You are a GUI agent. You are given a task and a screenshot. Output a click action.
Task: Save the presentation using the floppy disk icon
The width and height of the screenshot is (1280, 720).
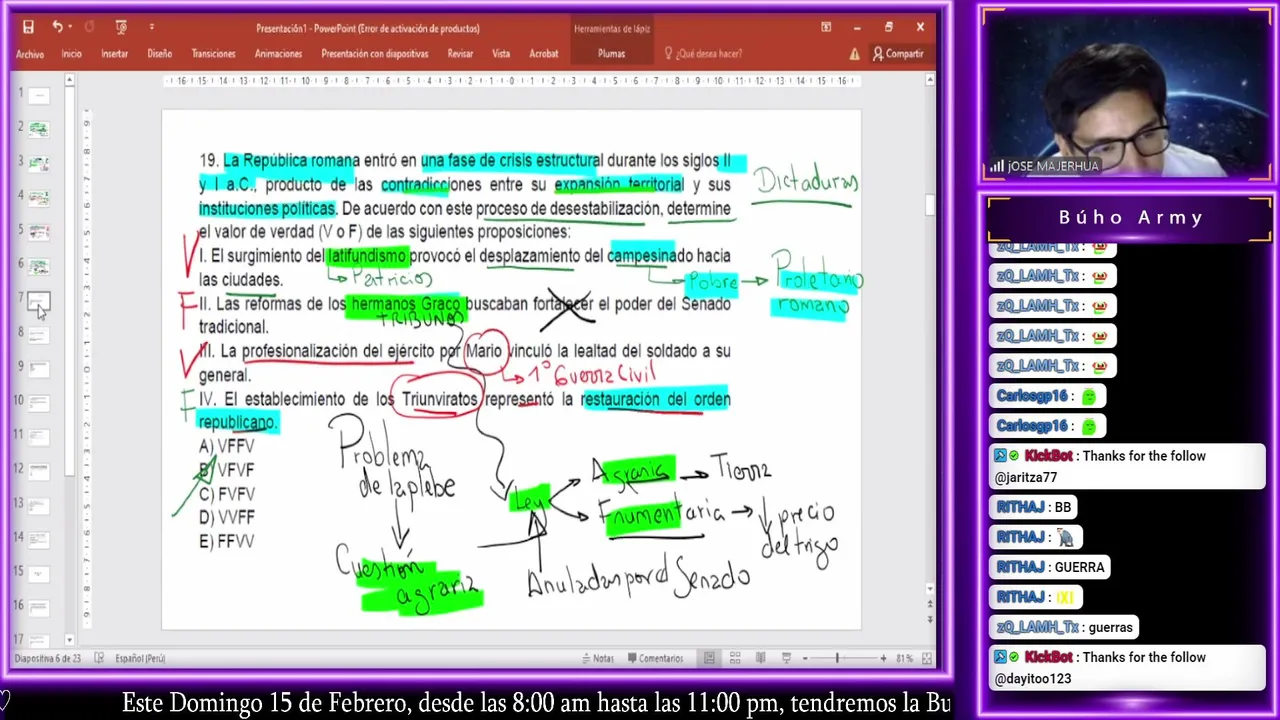(x=28, y=27)
